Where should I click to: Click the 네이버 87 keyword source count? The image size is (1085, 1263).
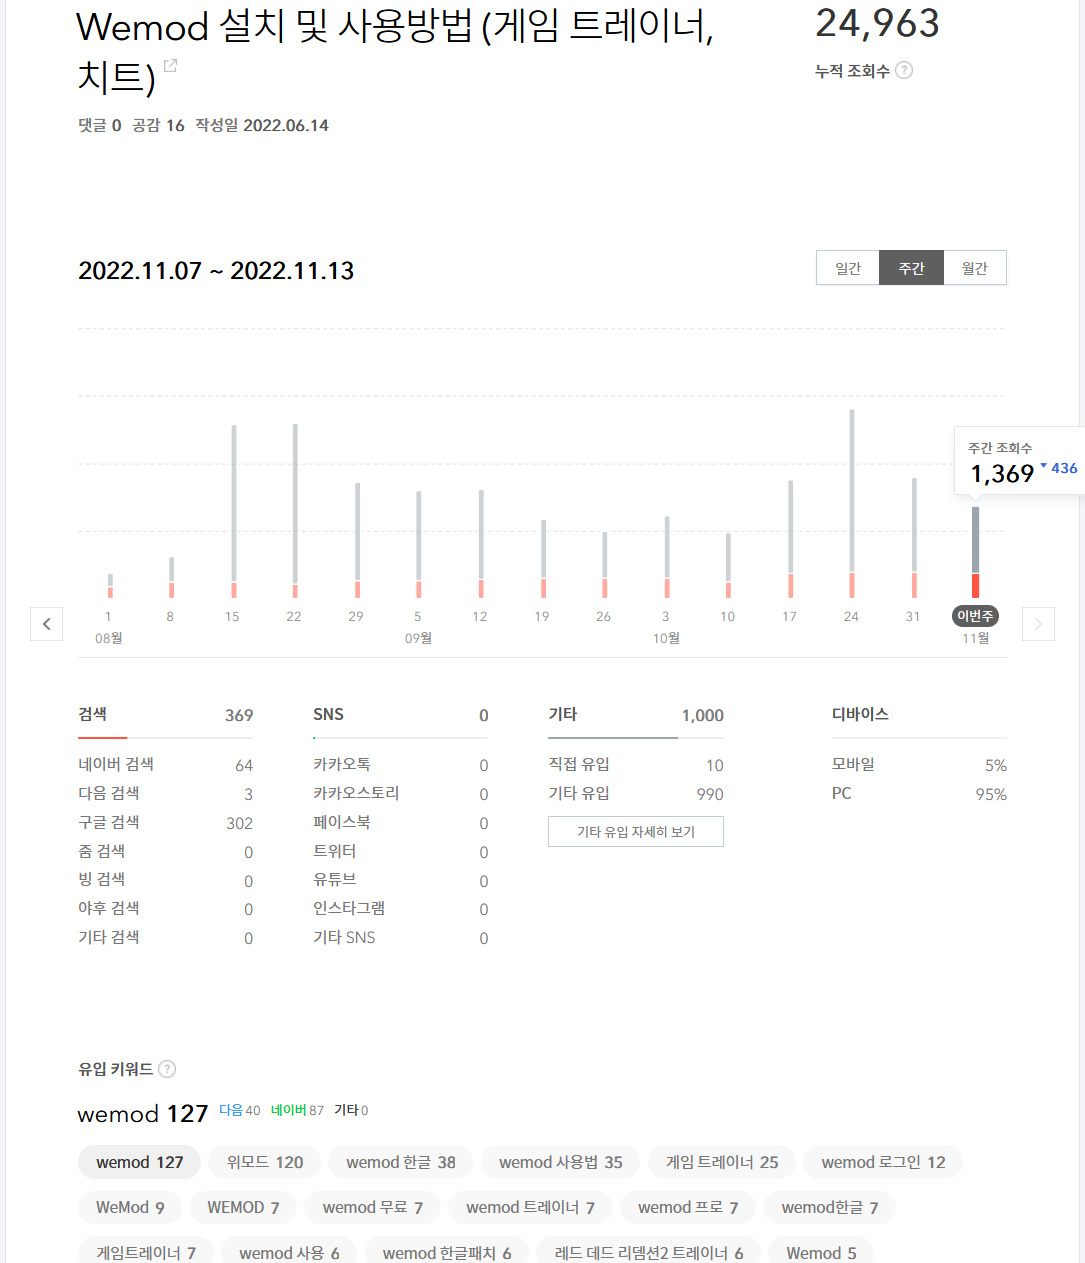point(297,1110)
